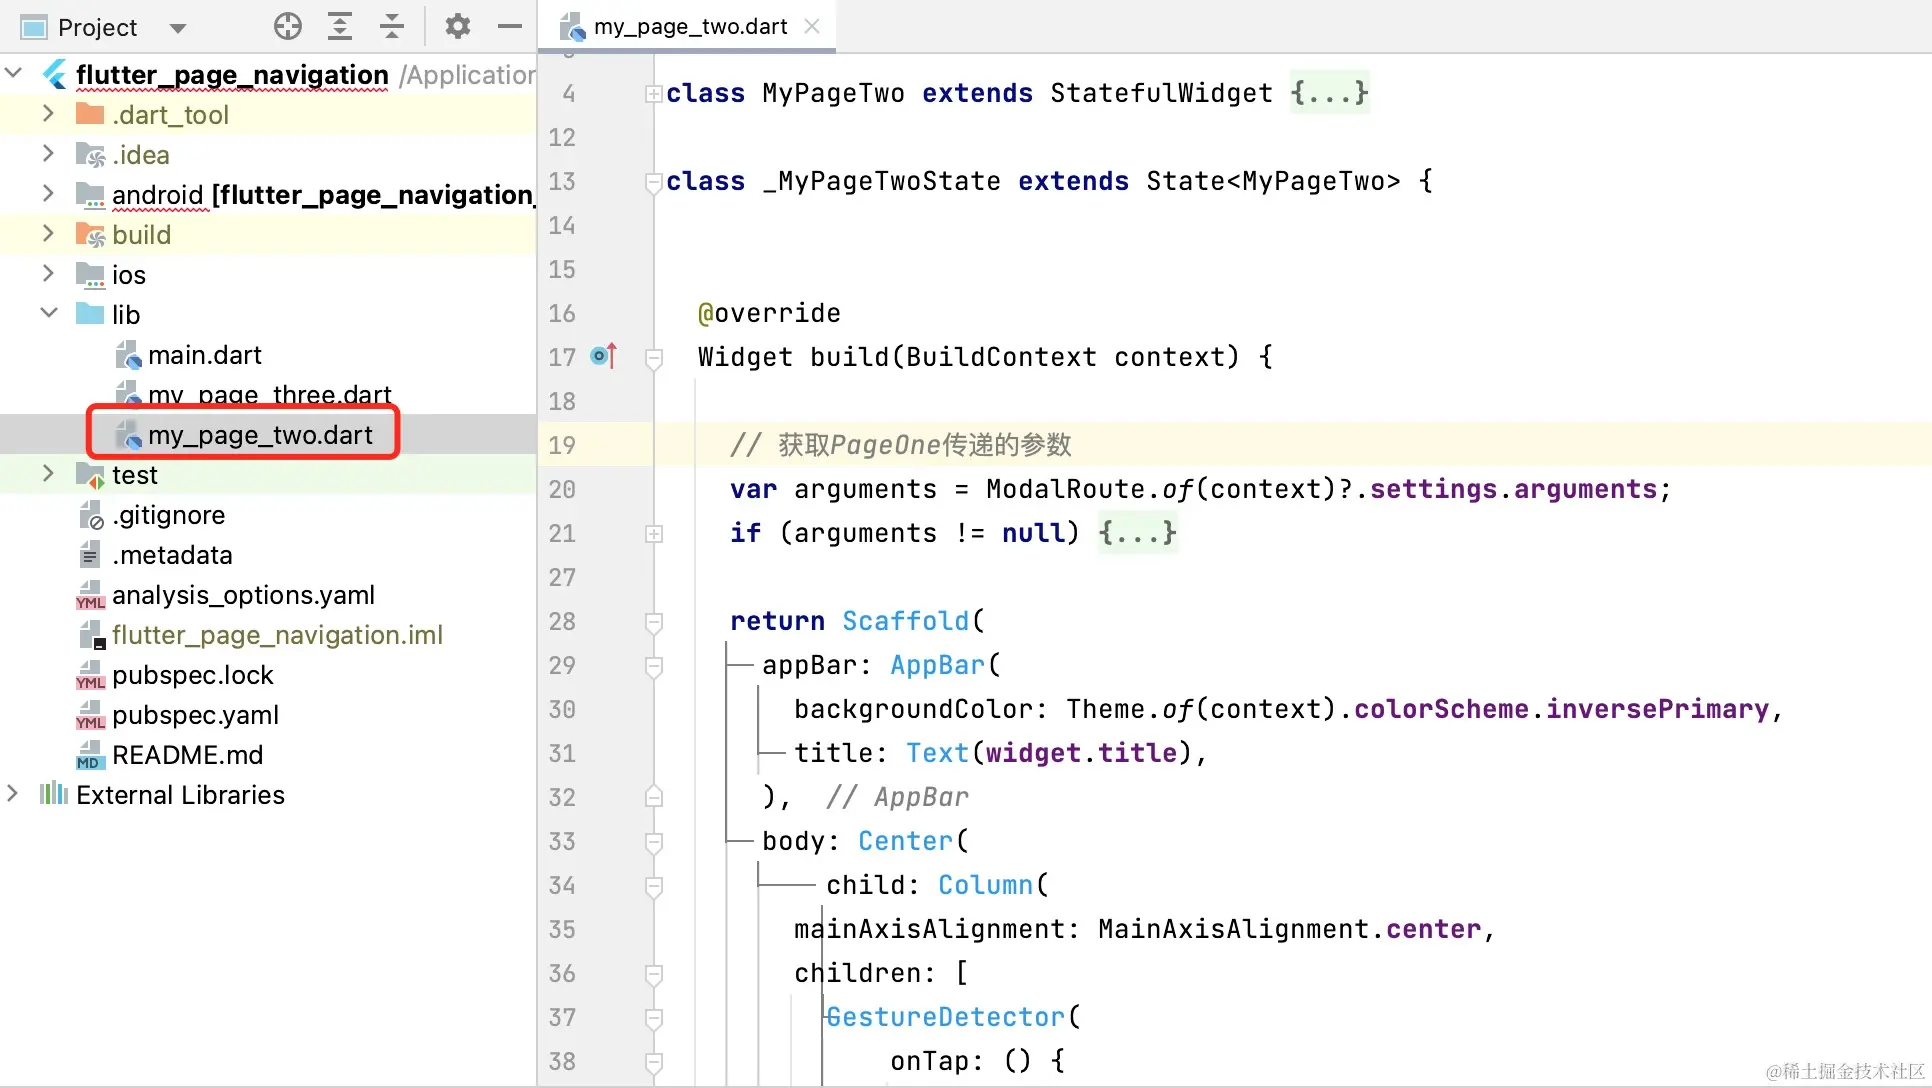Open the Project view dropdown arrow
Viewport: 1932px width, 1088px height.
click(x=178, y=28)
